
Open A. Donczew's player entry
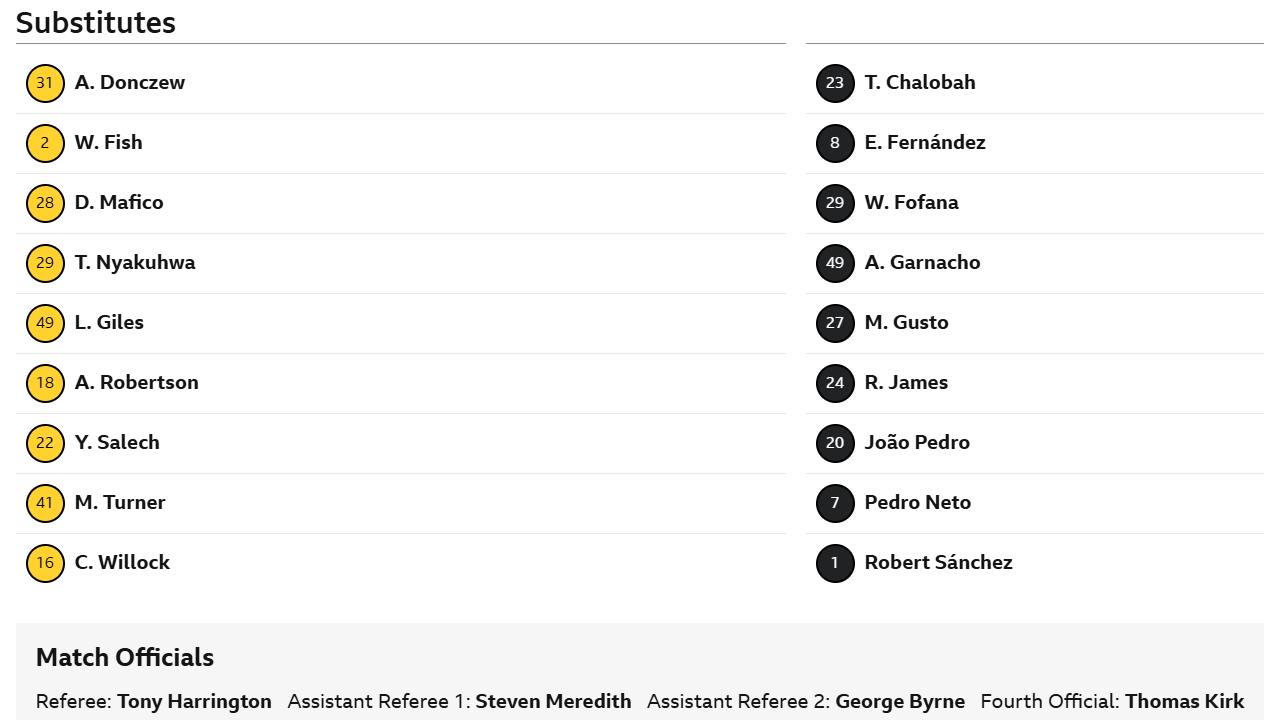130,82
